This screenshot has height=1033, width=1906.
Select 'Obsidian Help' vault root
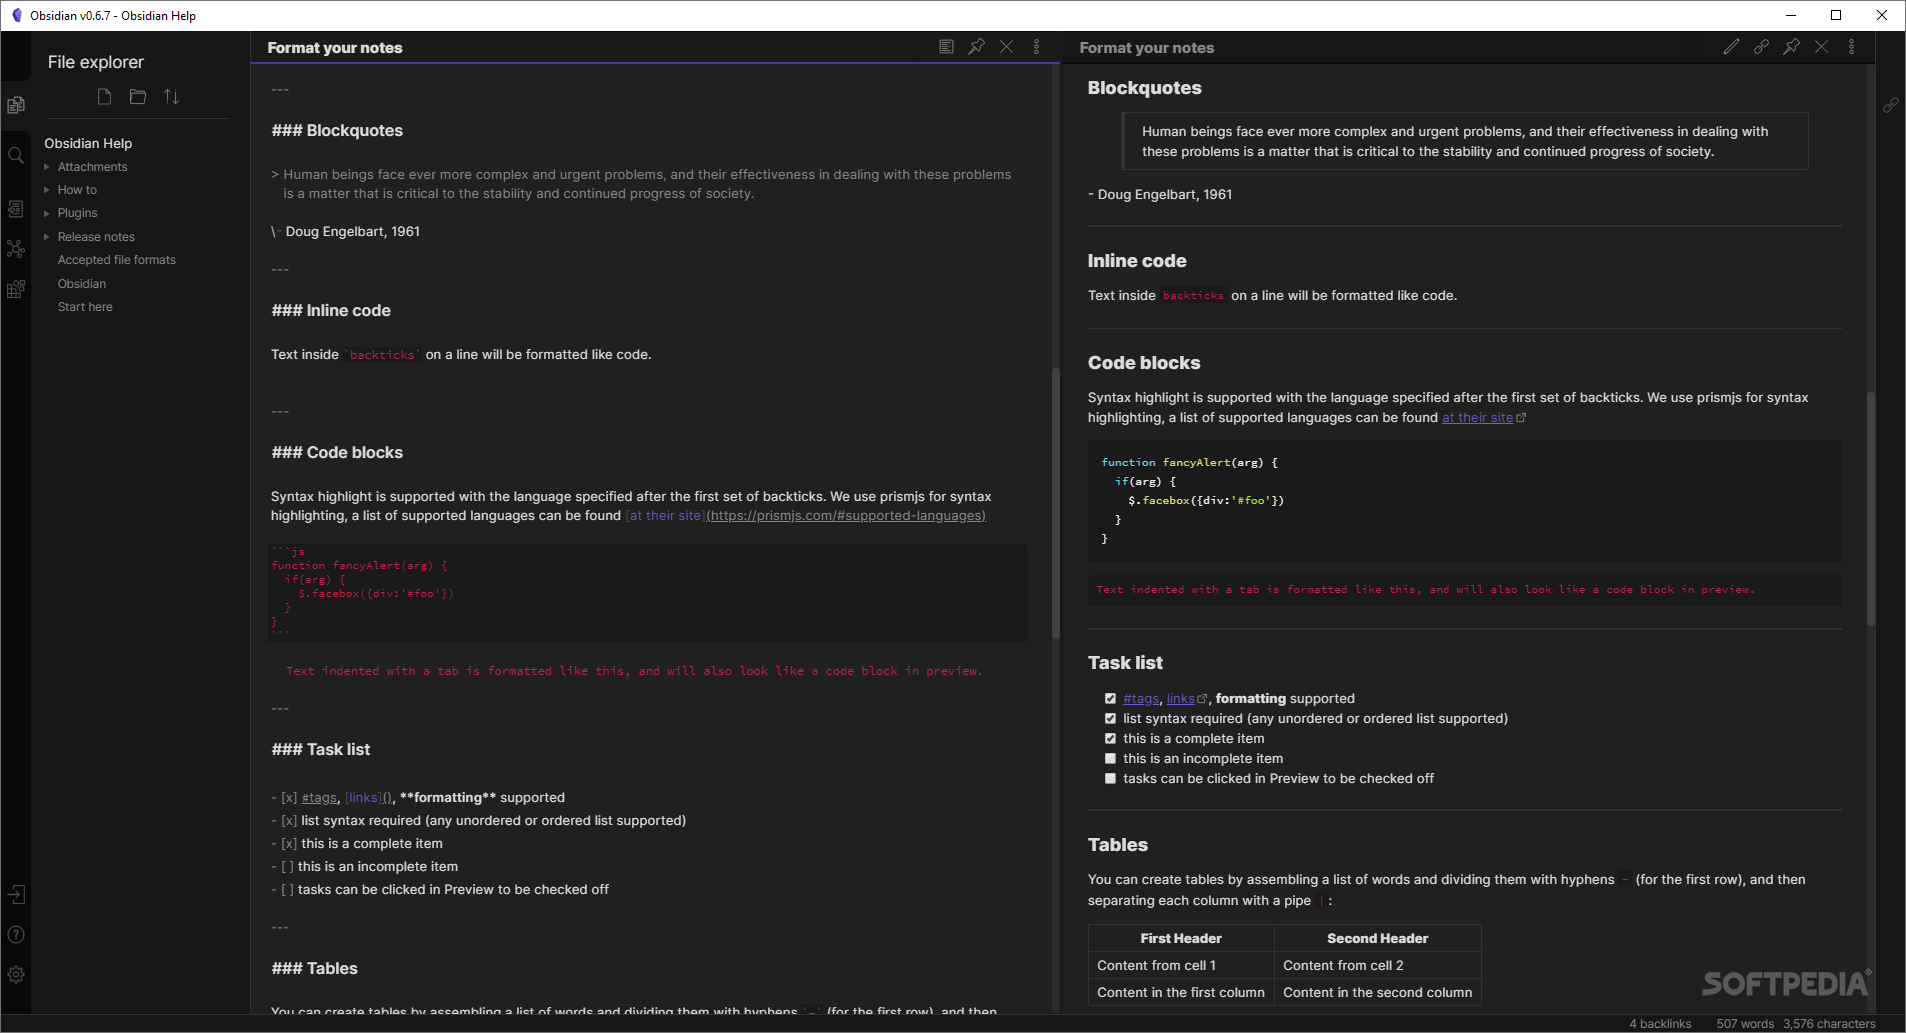[88, 143]
